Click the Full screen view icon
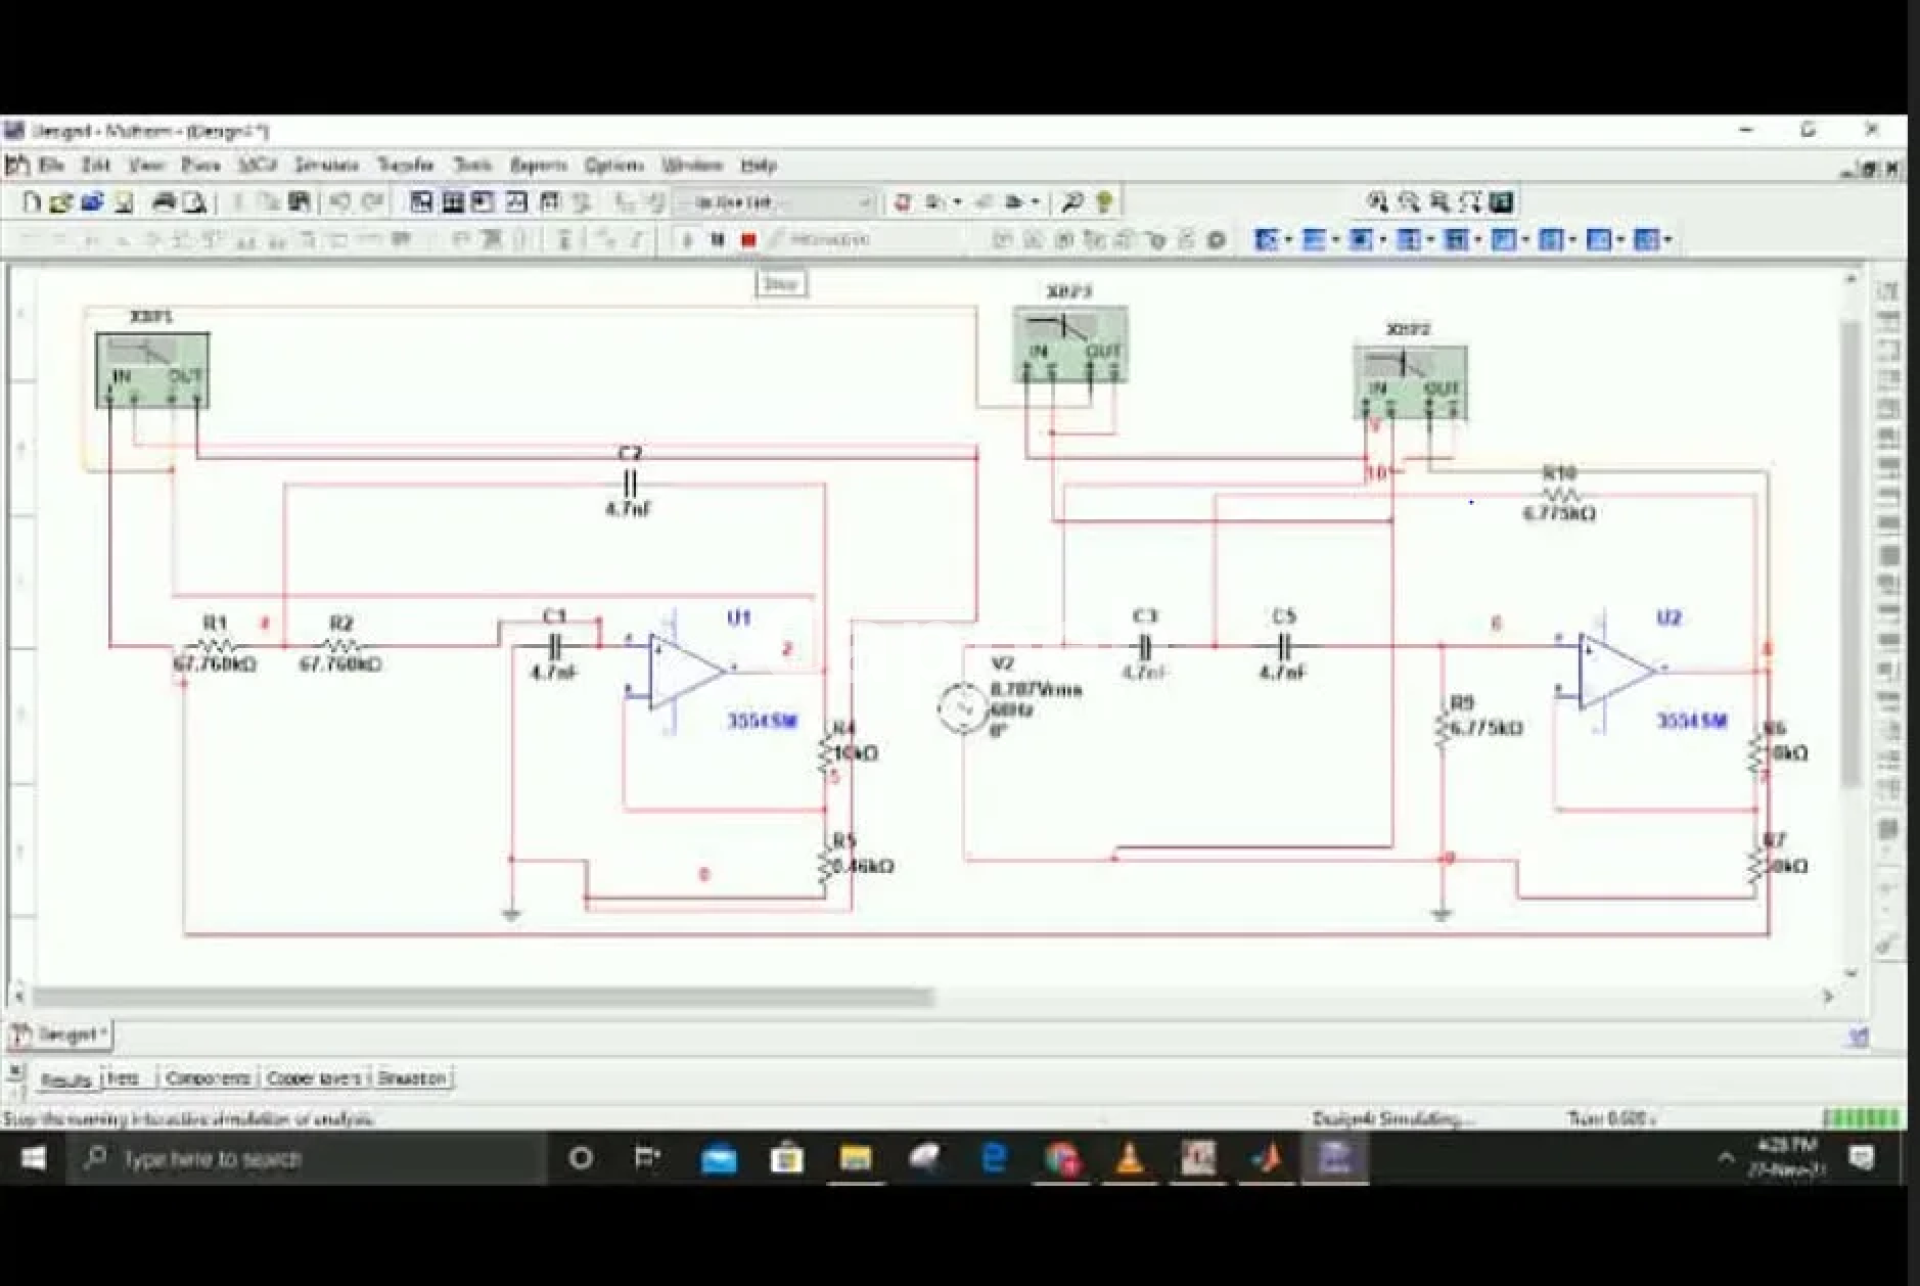1920x1286 pixels. [x=1501, y=203]
